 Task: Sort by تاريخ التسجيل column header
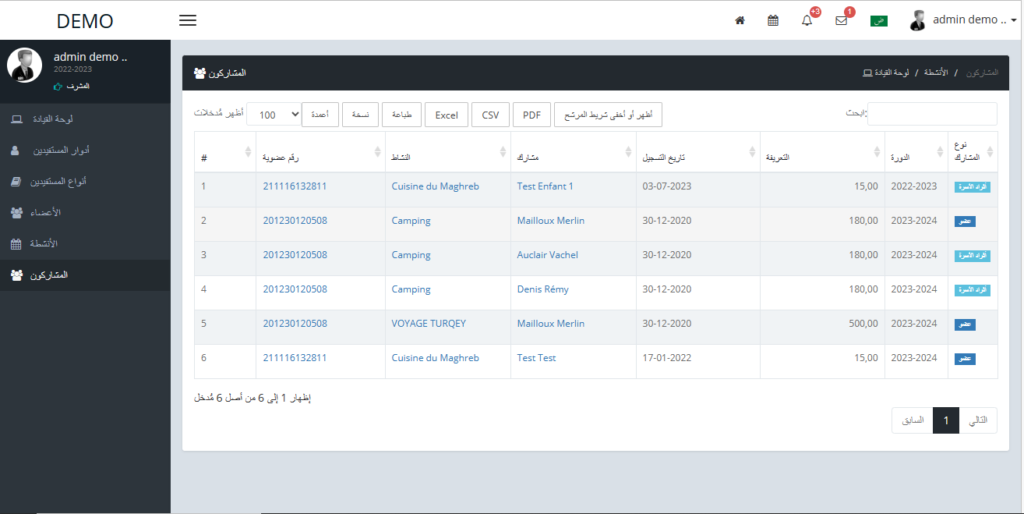[x=698, y=152]
